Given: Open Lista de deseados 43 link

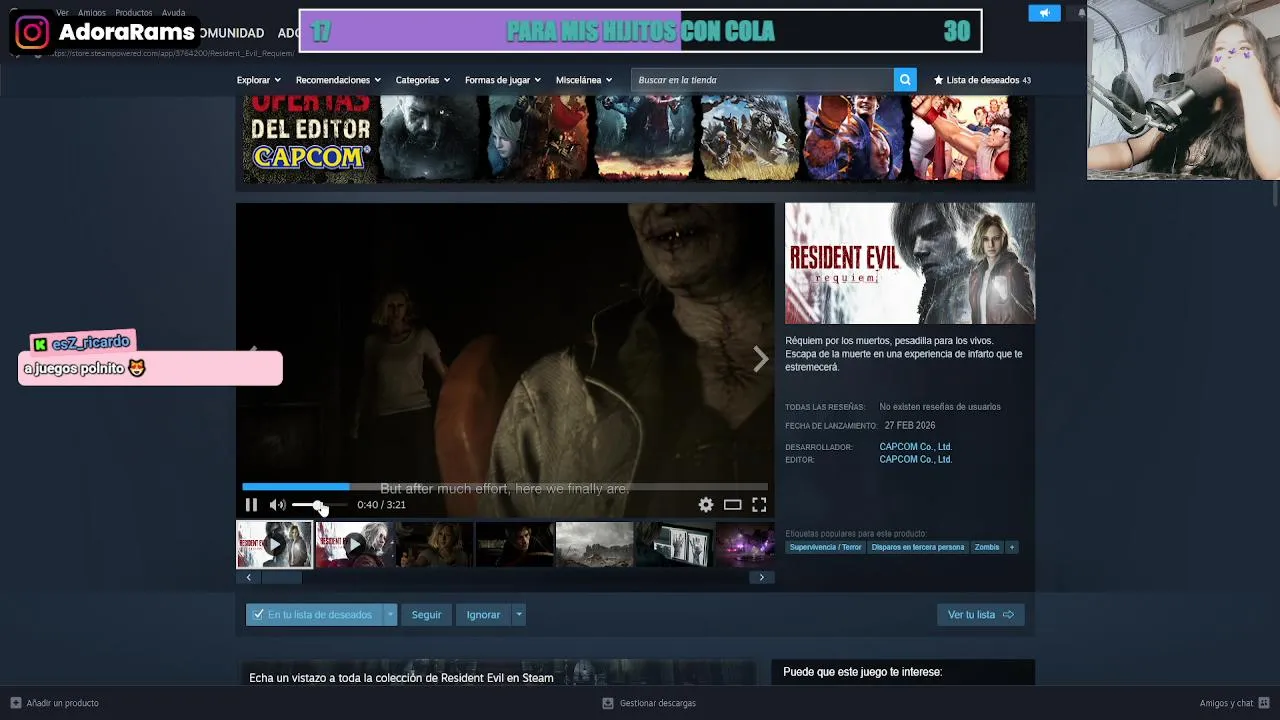Looking at the screenshot, I should pos(982,80).
